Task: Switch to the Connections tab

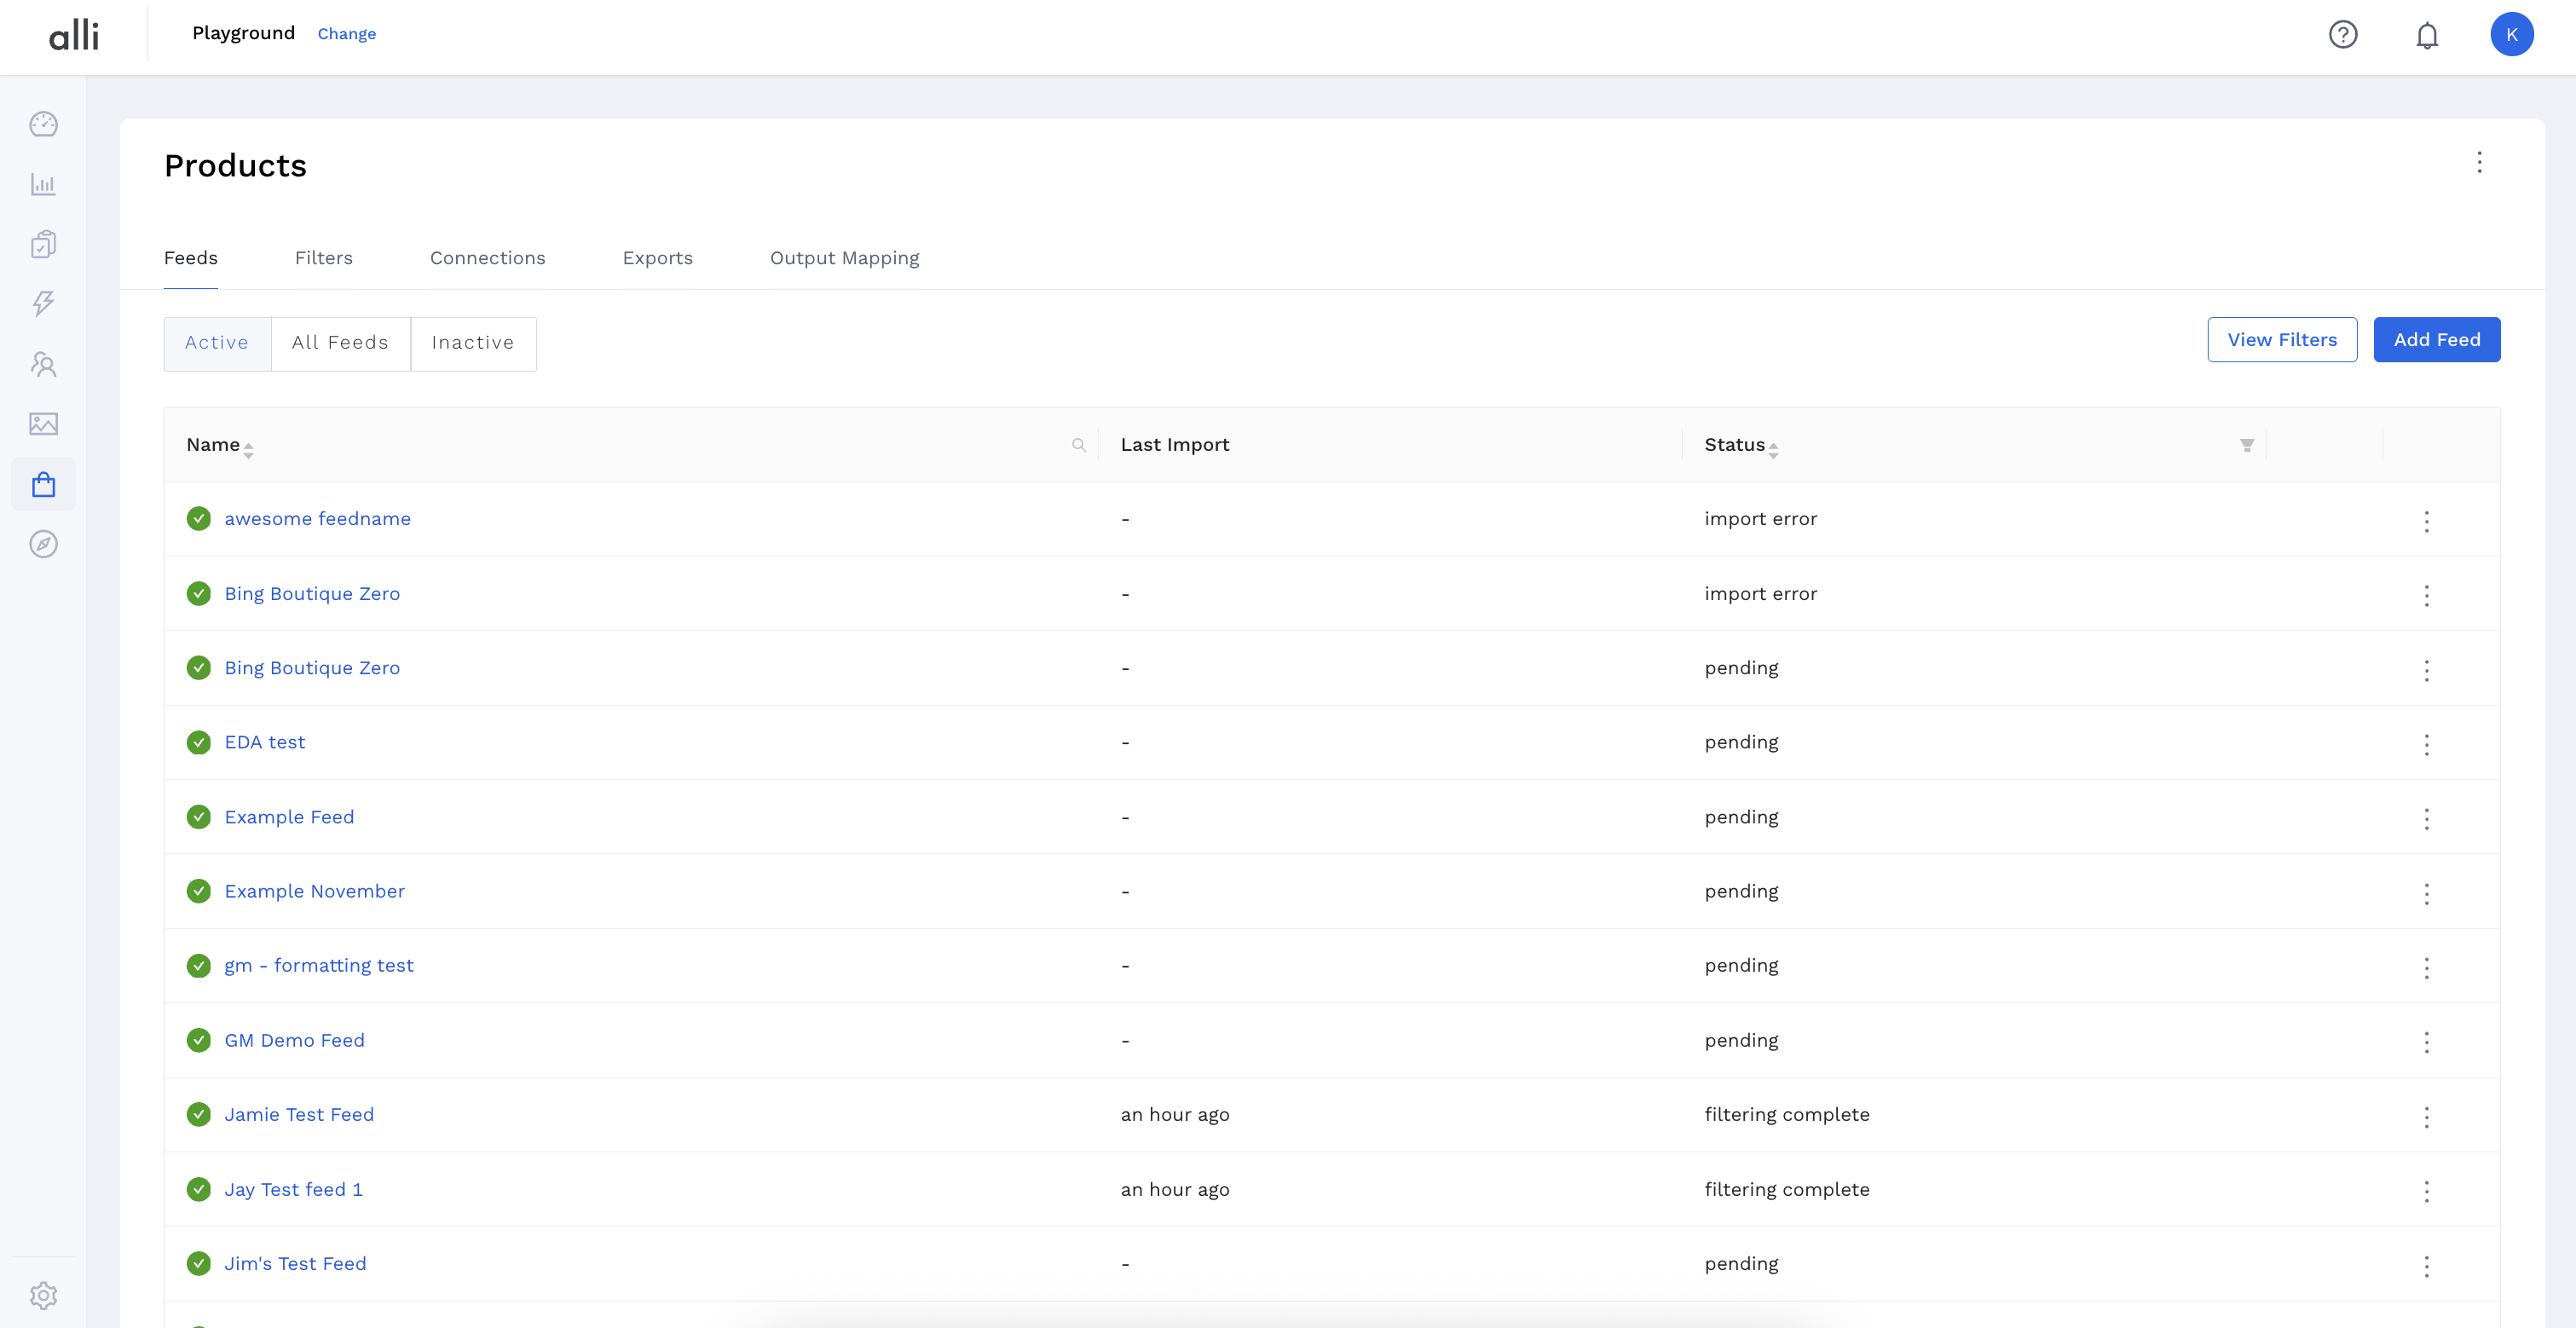Action: (488, 258)
